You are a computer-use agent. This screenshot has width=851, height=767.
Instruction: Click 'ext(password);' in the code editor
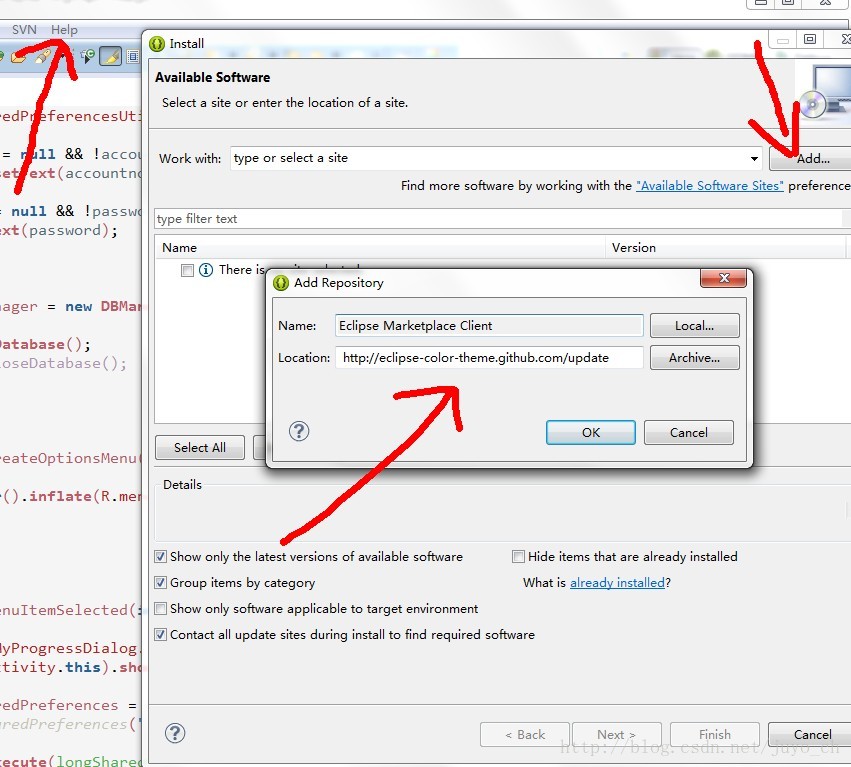(59, 230)
